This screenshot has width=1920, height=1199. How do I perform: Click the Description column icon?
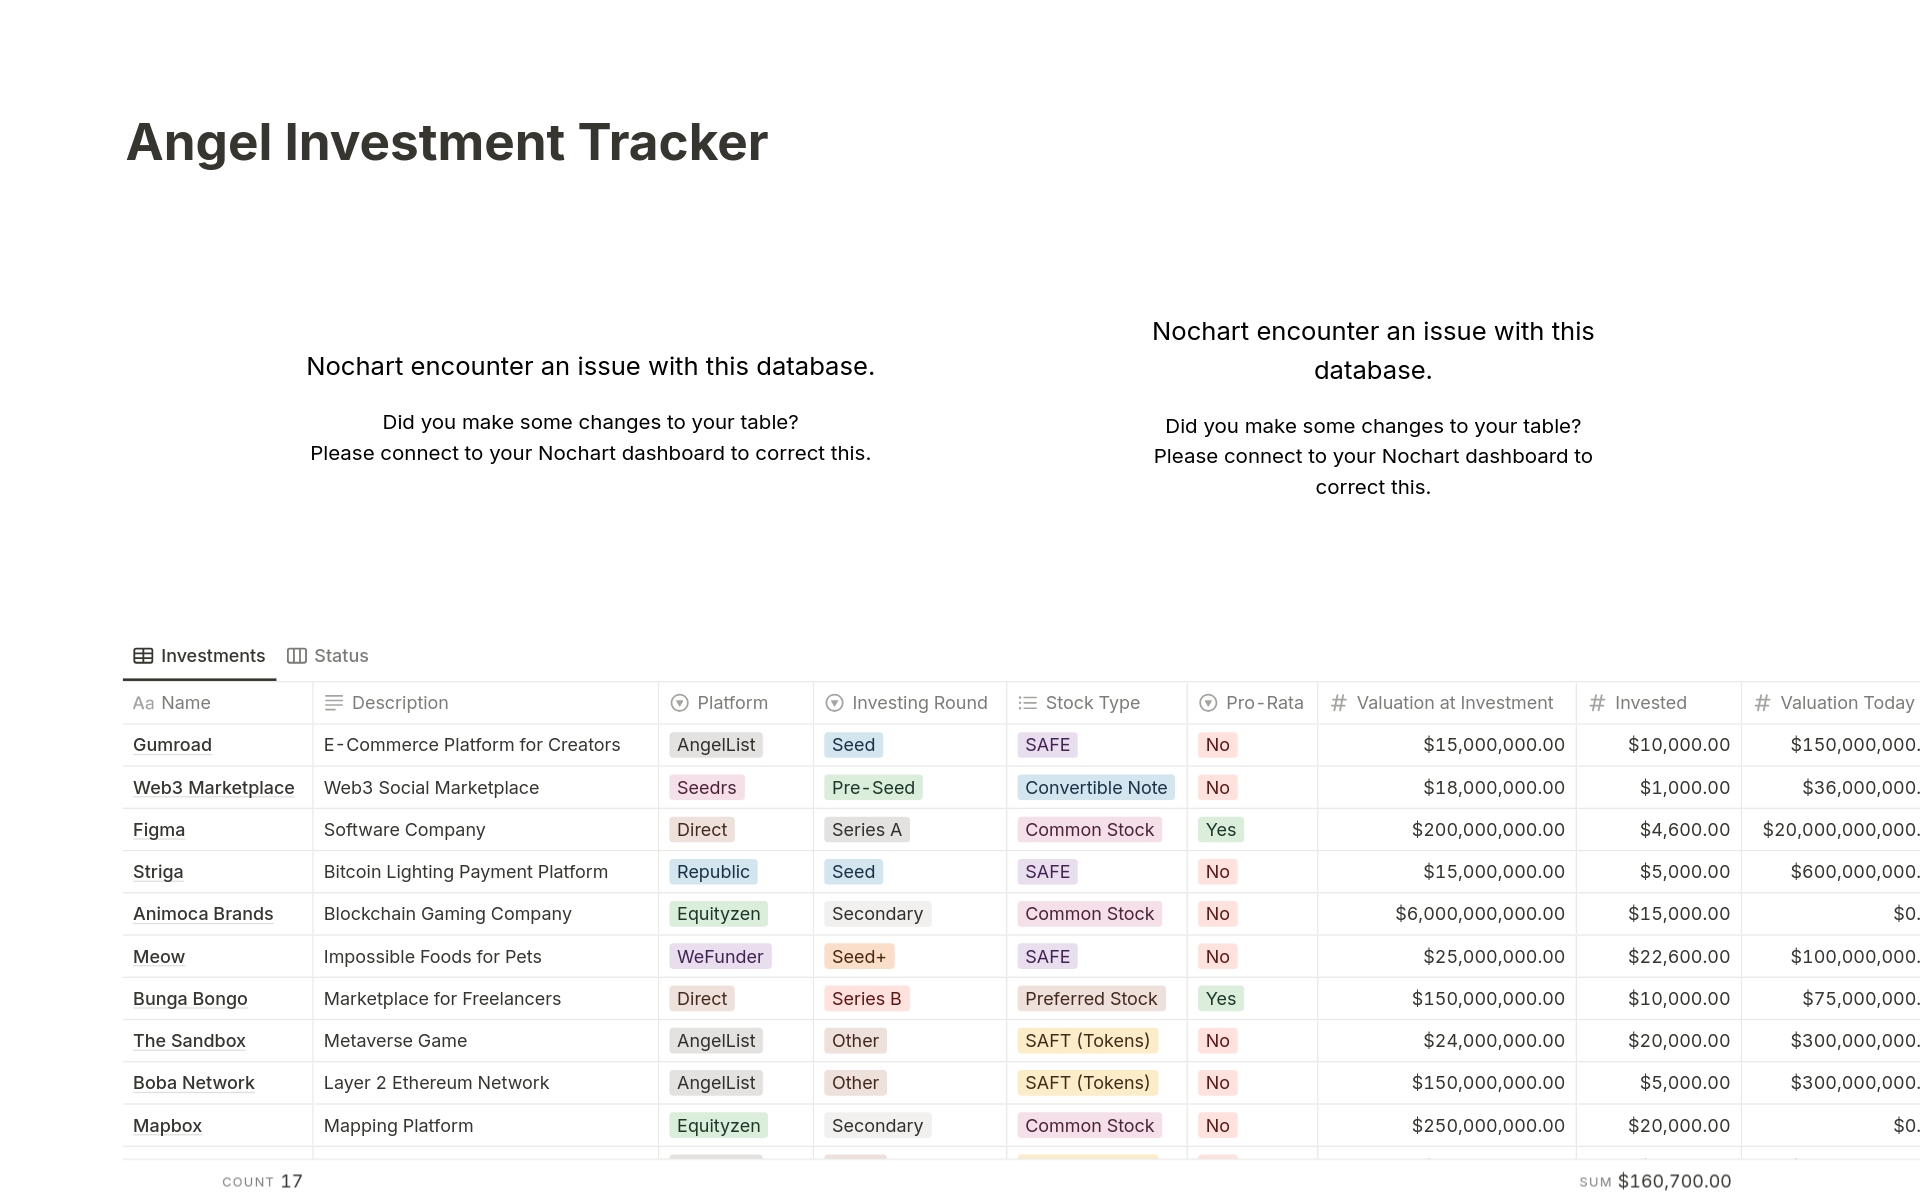(333, 702)
